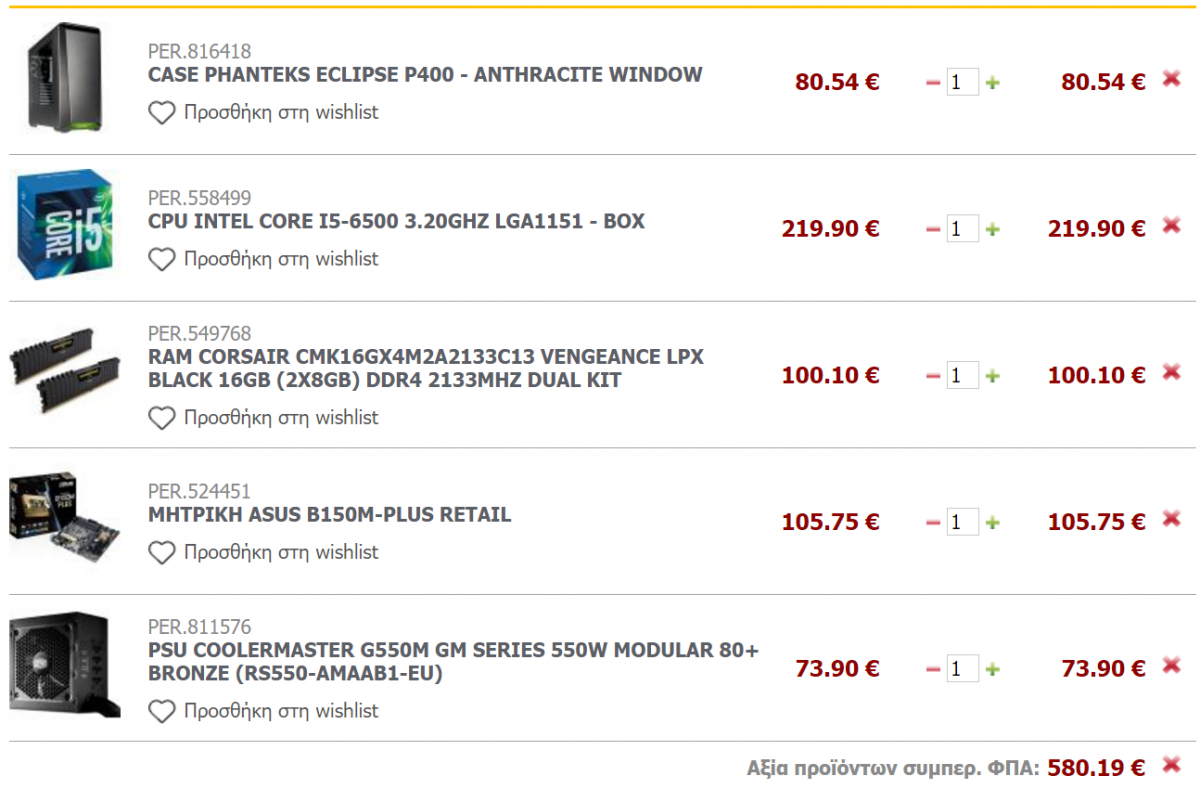1200x789 pixels.
Task: Click the Intel Core i5 box thumbnail
Action: point(62,225)
